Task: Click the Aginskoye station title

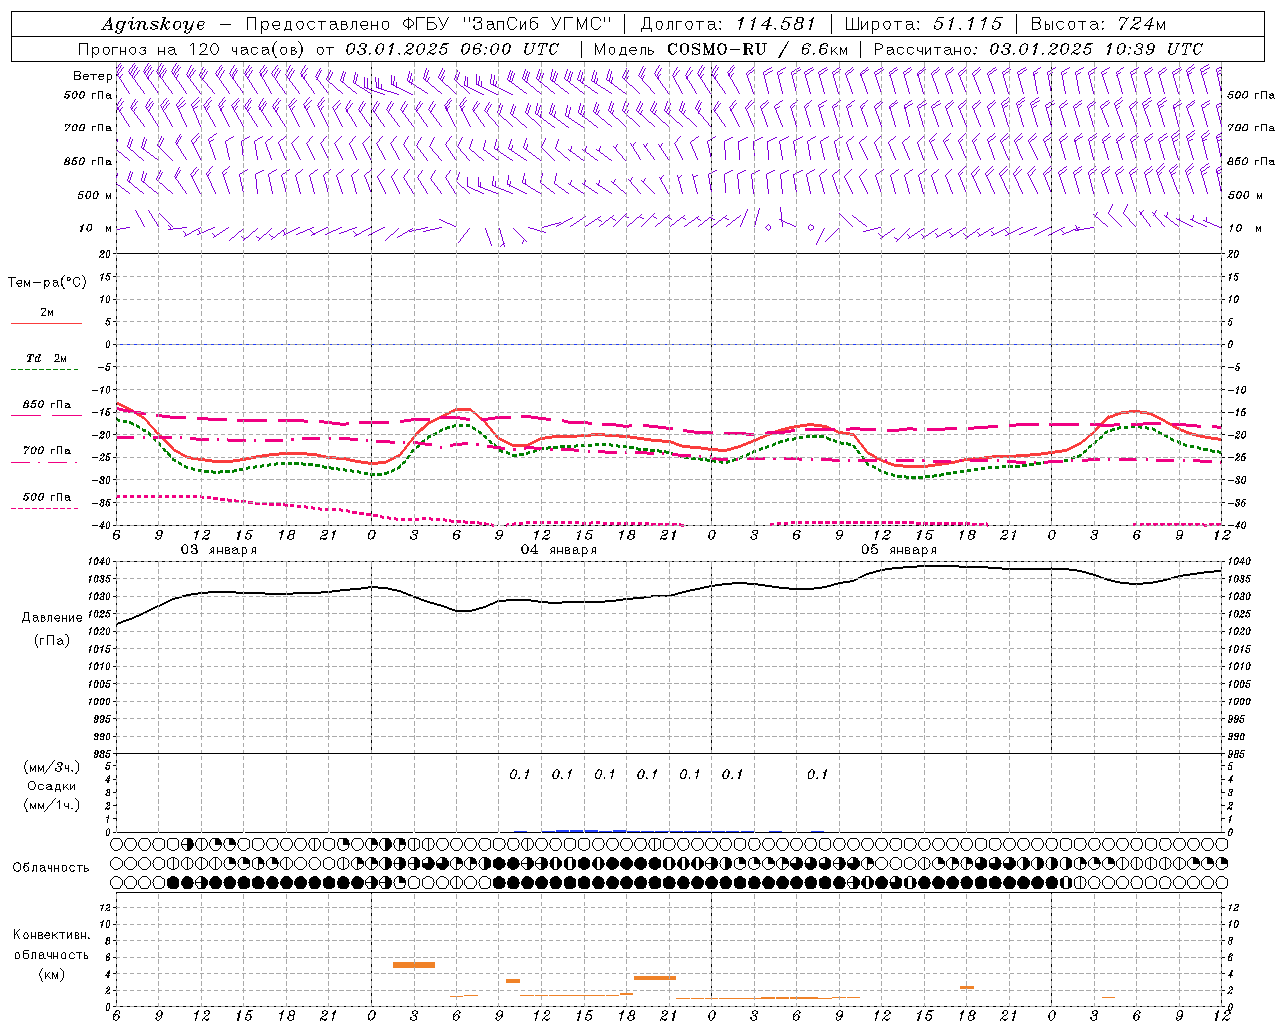Action: tap(153, 24)
